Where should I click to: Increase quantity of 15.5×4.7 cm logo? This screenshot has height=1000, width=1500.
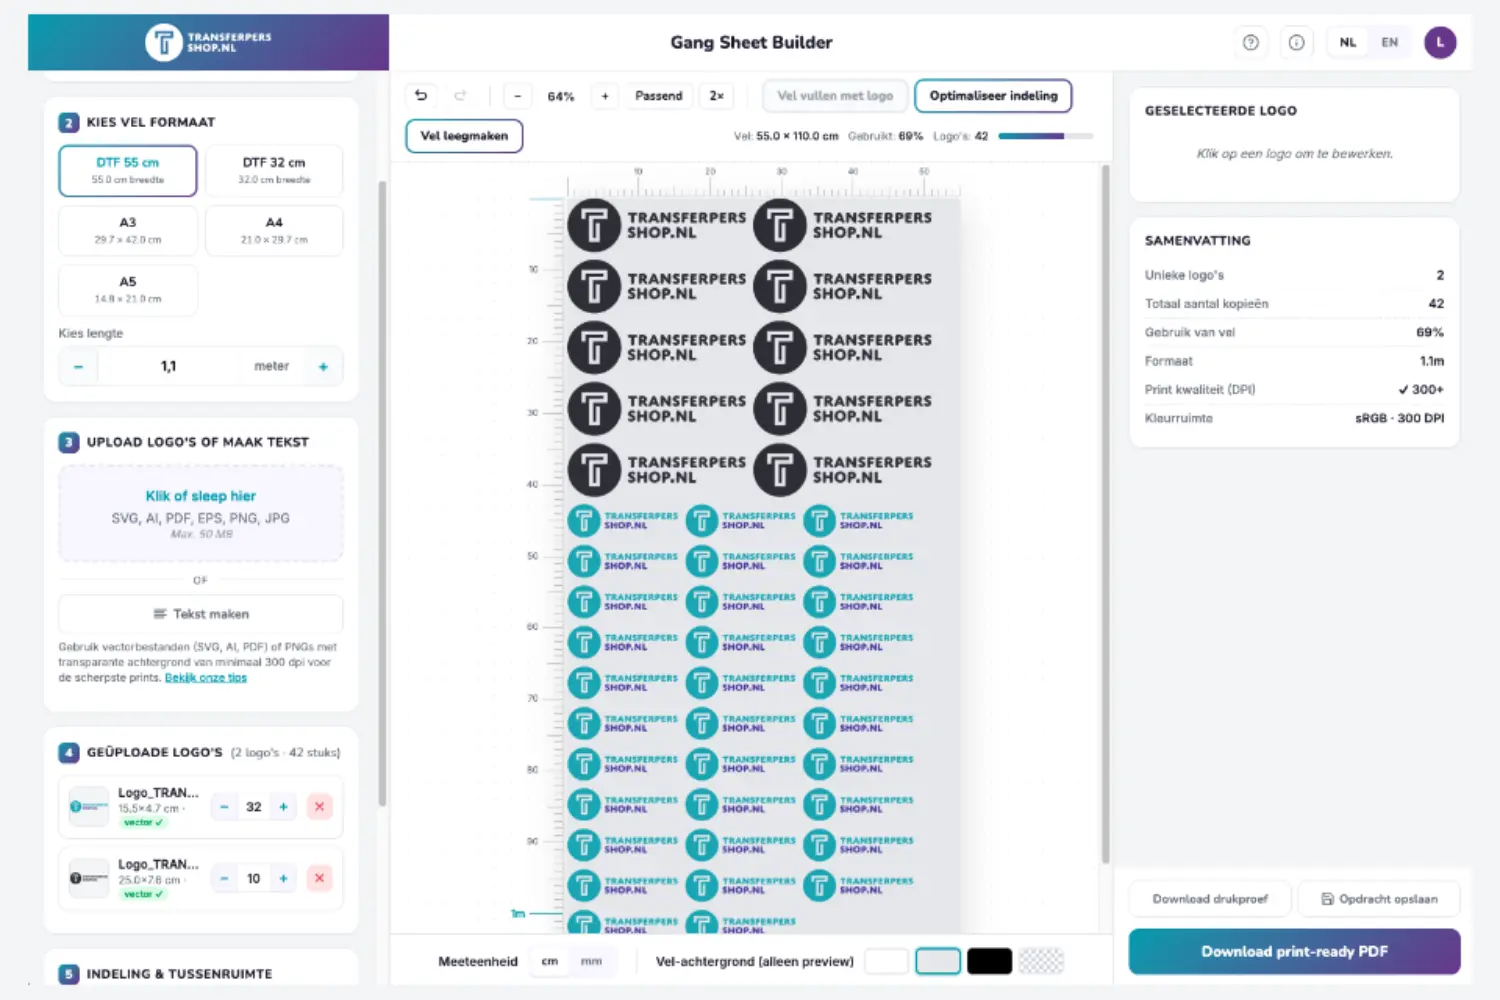pos(283,807)
